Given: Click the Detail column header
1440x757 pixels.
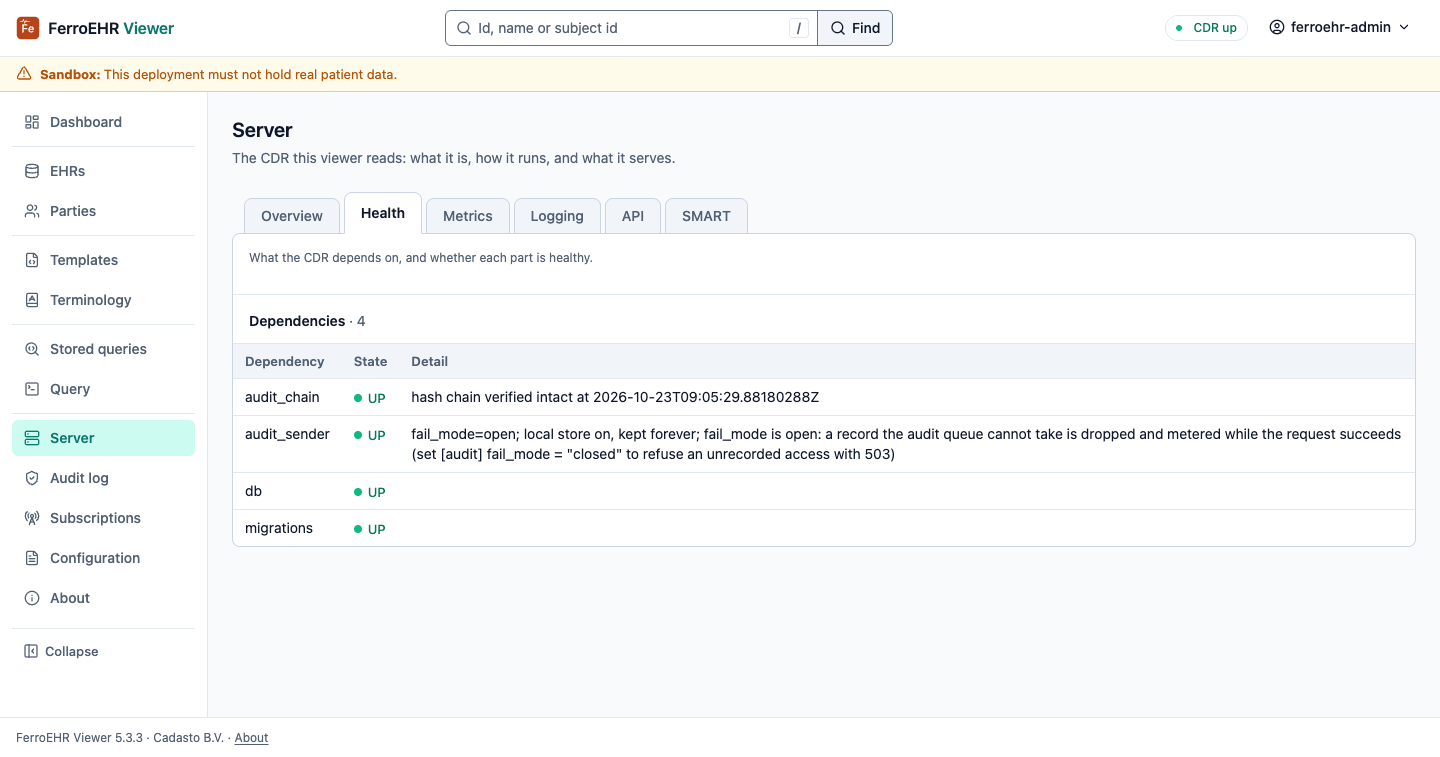Looking at the screenshot, I should click(x=430, y=361).
